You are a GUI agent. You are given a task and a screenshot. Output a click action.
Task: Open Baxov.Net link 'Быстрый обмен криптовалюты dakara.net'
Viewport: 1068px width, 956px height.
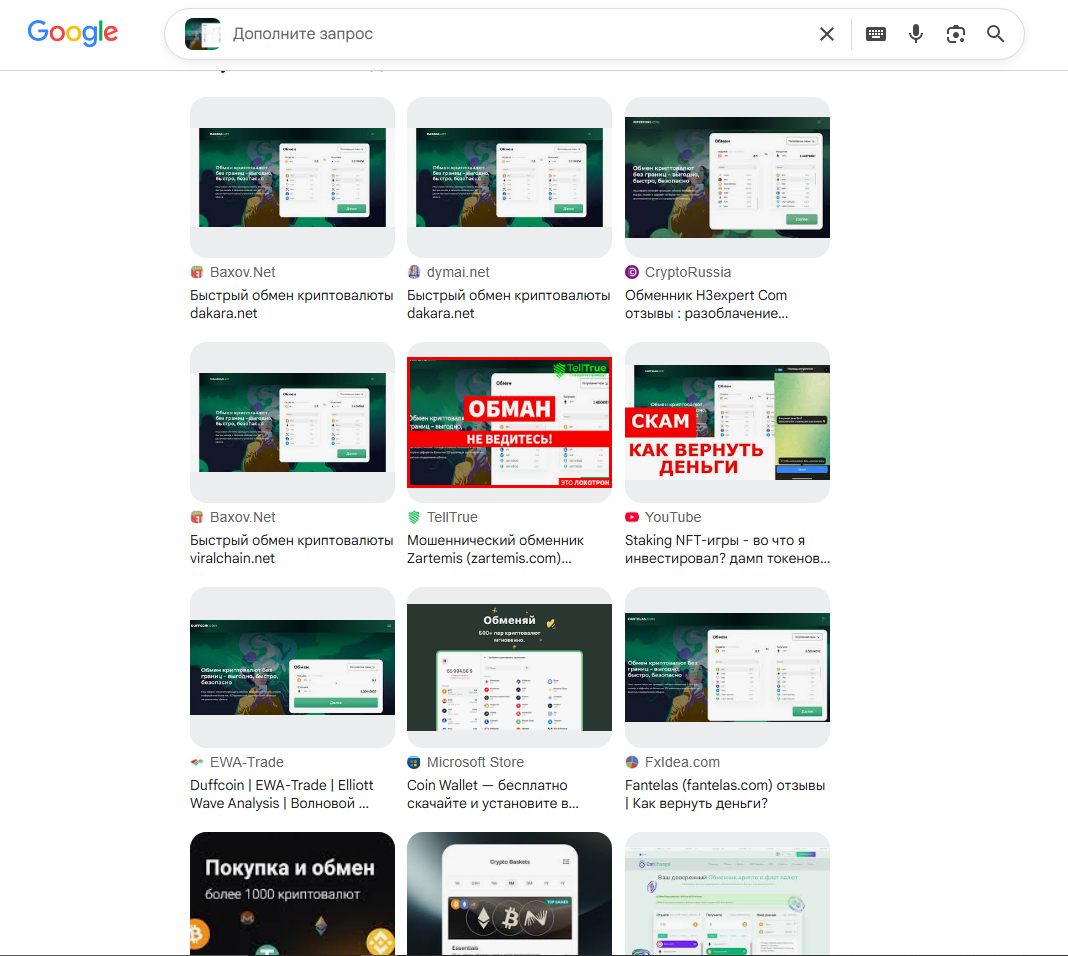(x=292, y=304)
